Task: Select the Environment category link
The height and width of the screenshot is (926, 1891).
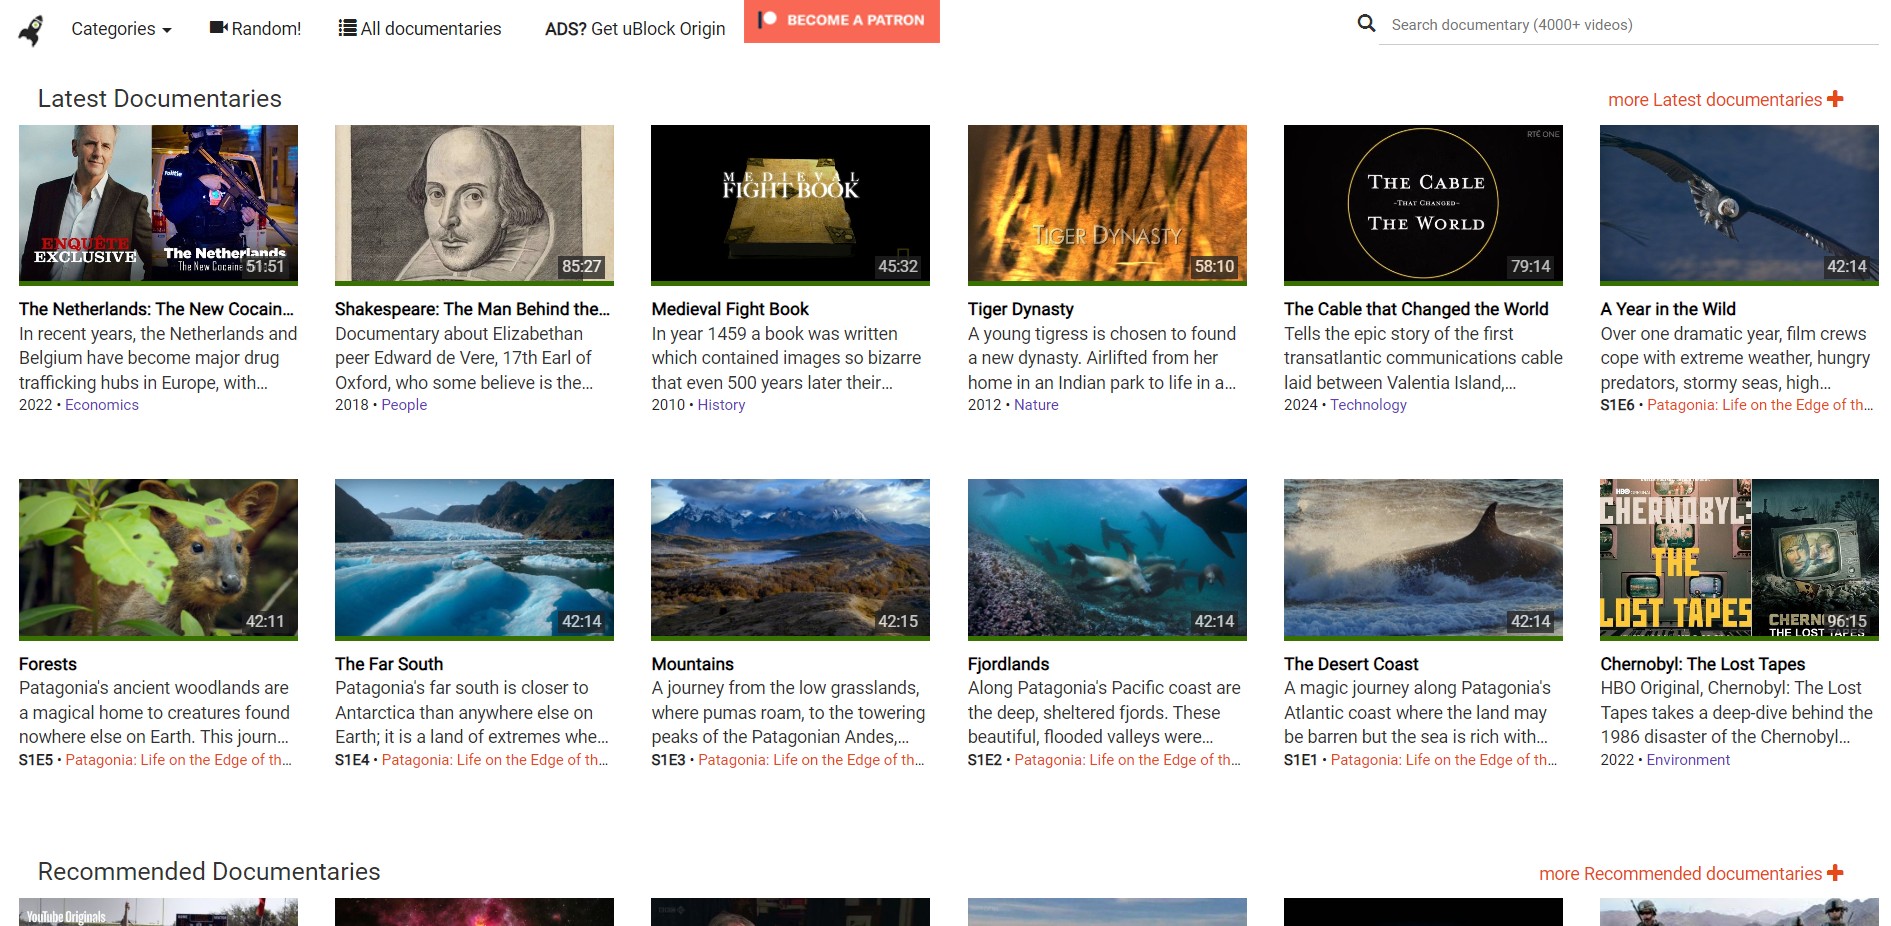Action: [x=1688, y=760]
